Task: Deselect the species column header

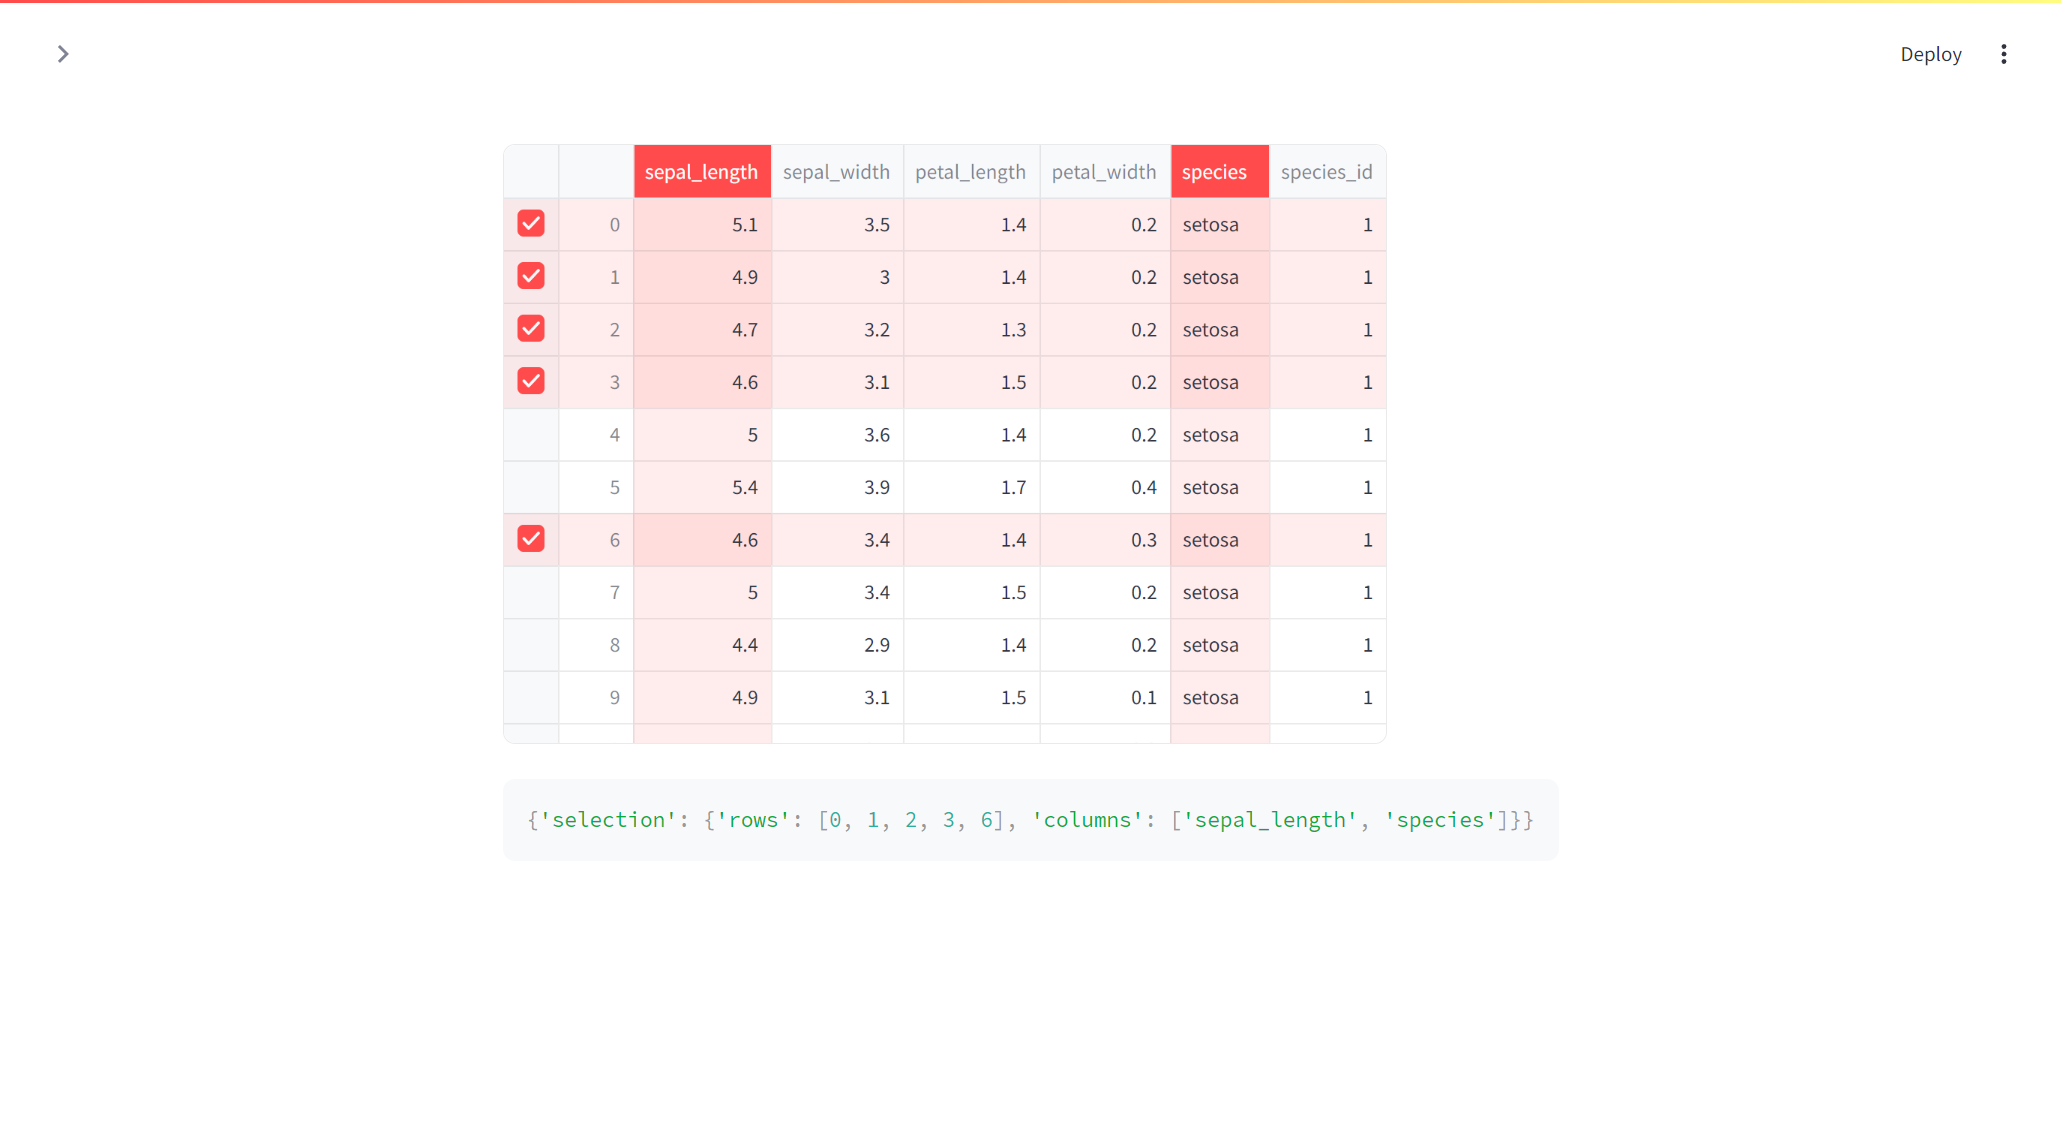Action: (x=1219, y=171)
